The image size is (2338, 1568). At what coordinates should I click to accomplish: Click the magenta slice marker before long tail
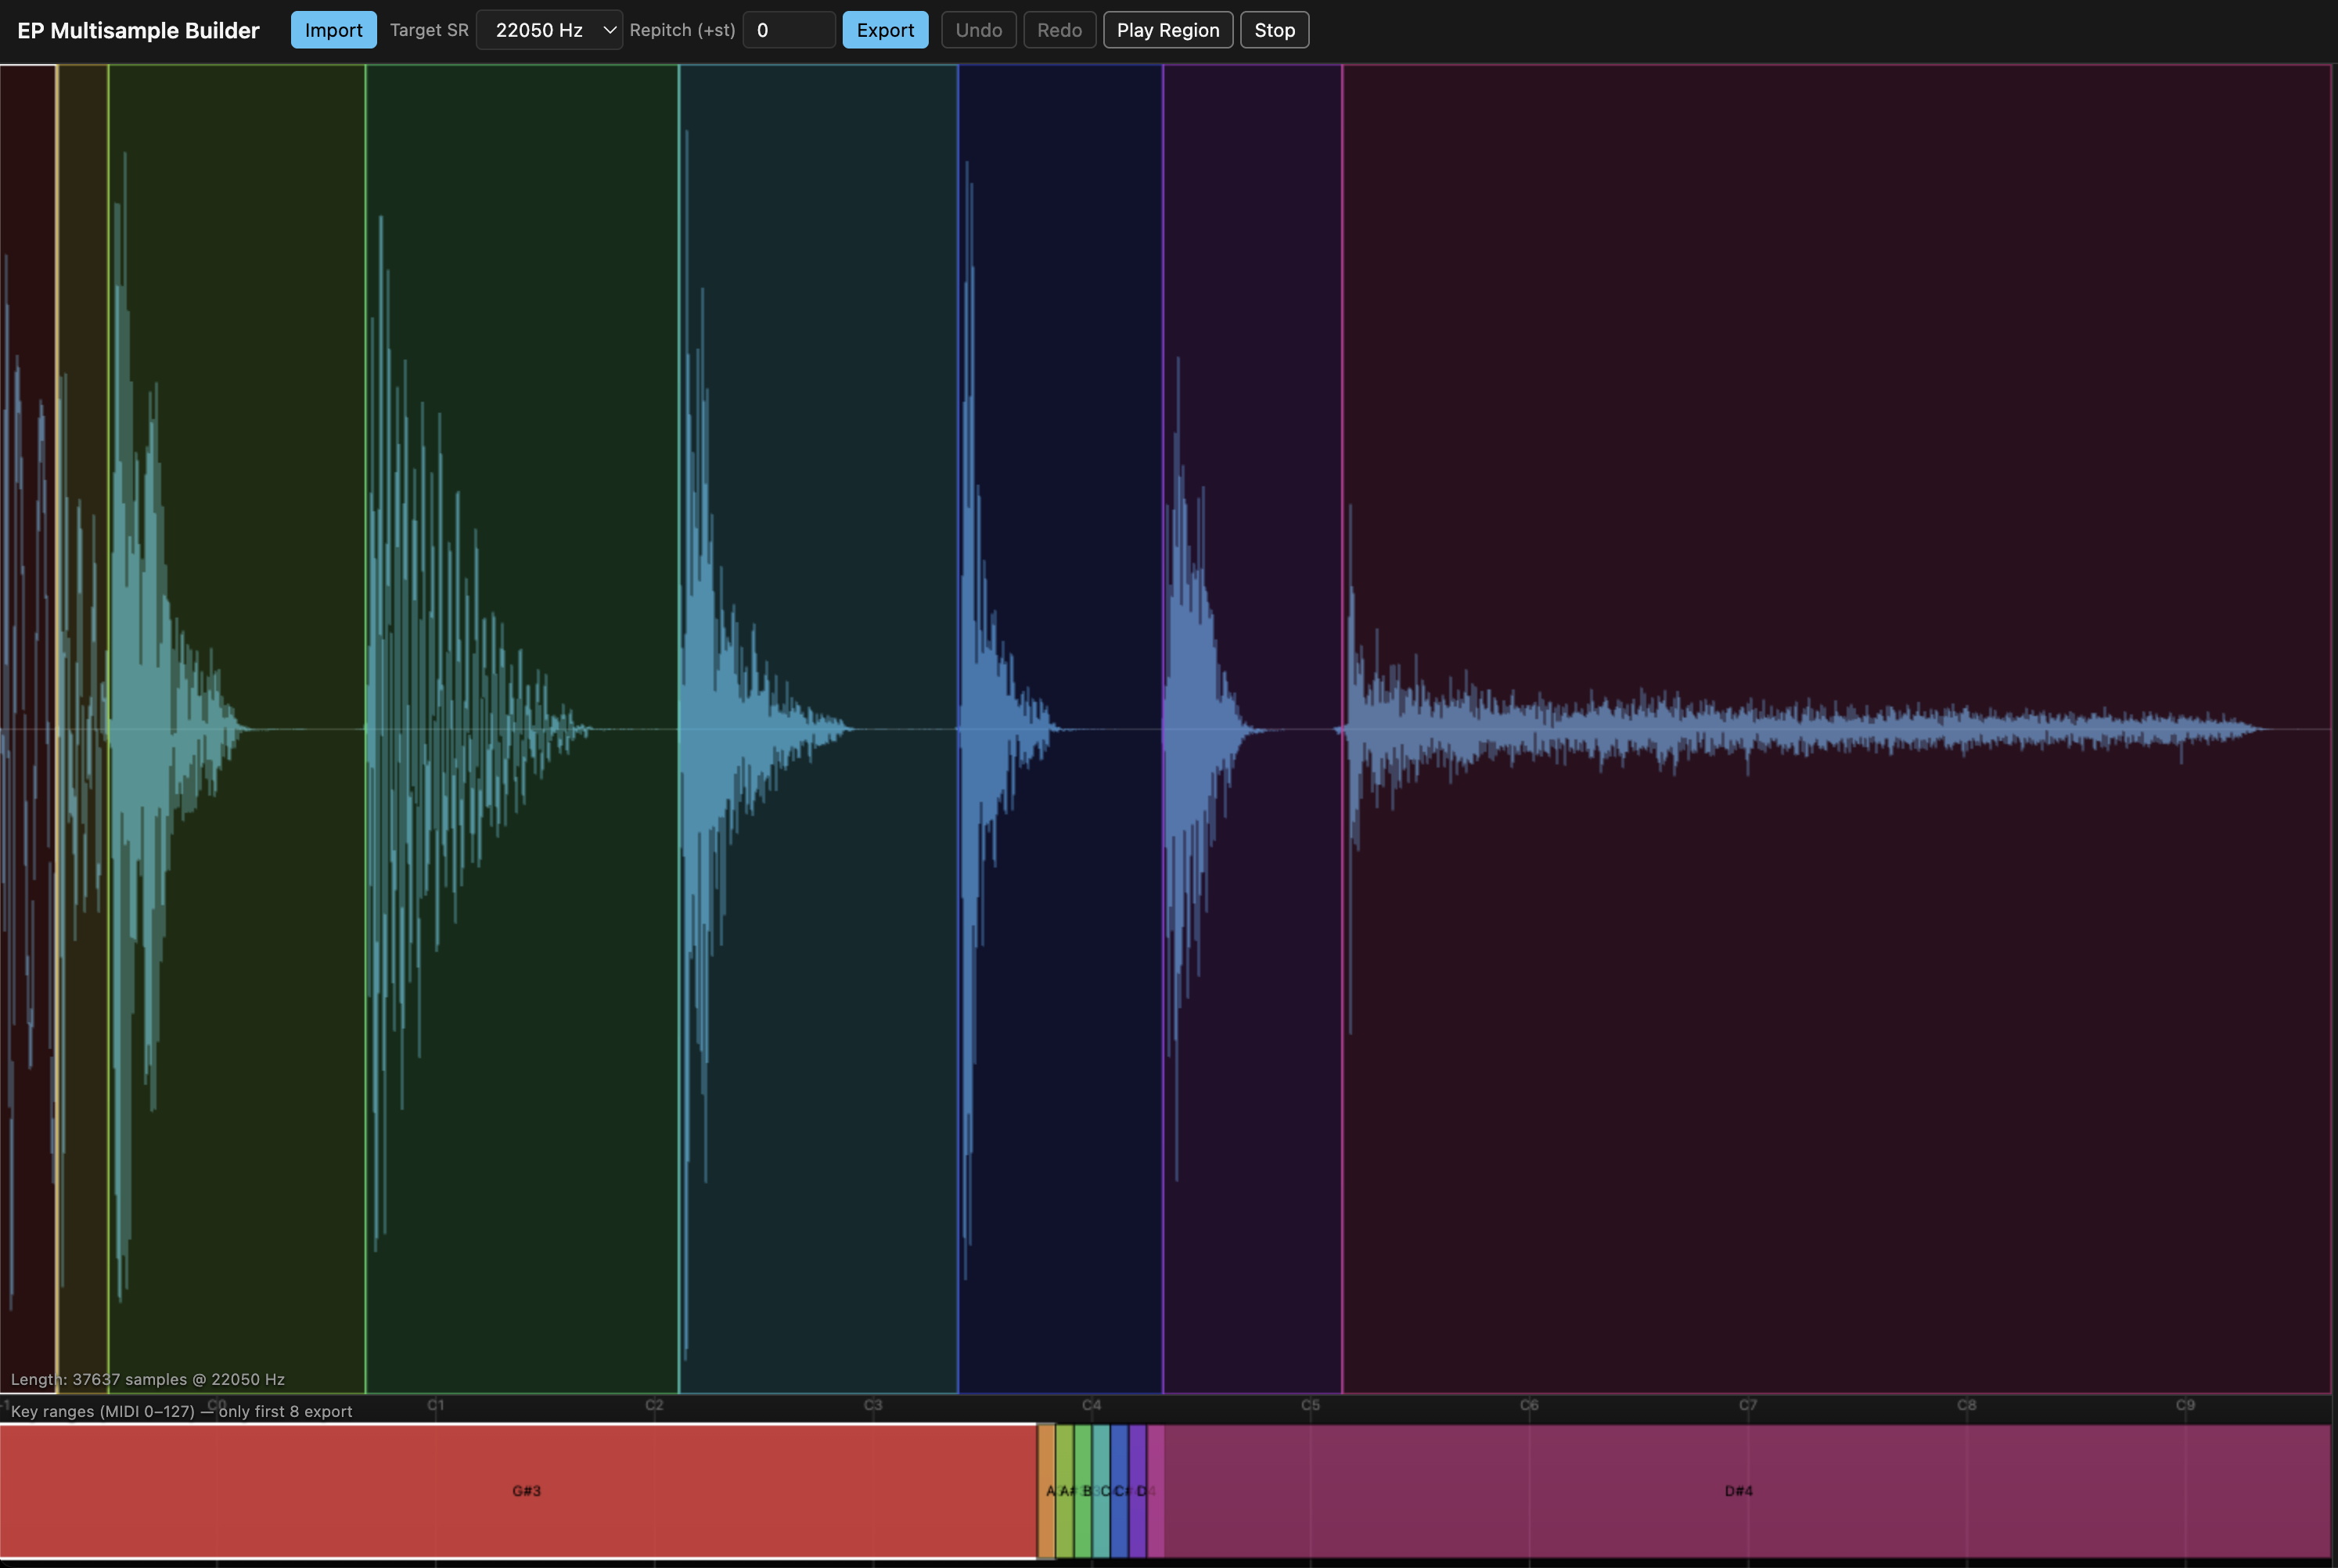pyautogui.click(x=1342, y=400)
